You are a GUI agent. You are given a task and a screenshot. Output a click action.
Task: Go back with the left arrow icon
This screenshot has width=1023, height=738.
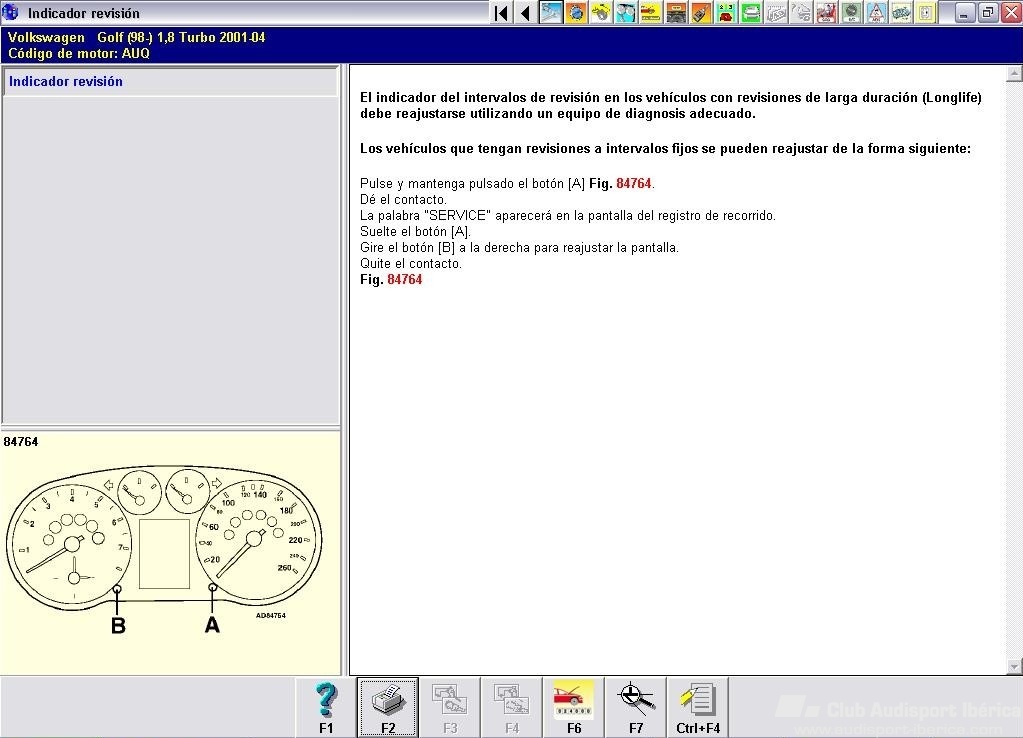[x=525, y=13]
